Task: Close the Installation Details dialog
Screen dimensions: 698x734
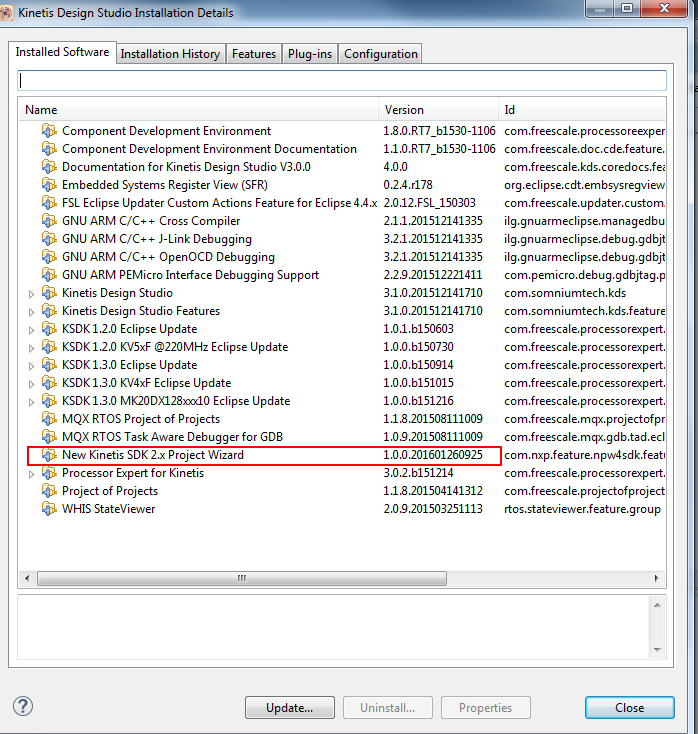Action: [630, 707]
